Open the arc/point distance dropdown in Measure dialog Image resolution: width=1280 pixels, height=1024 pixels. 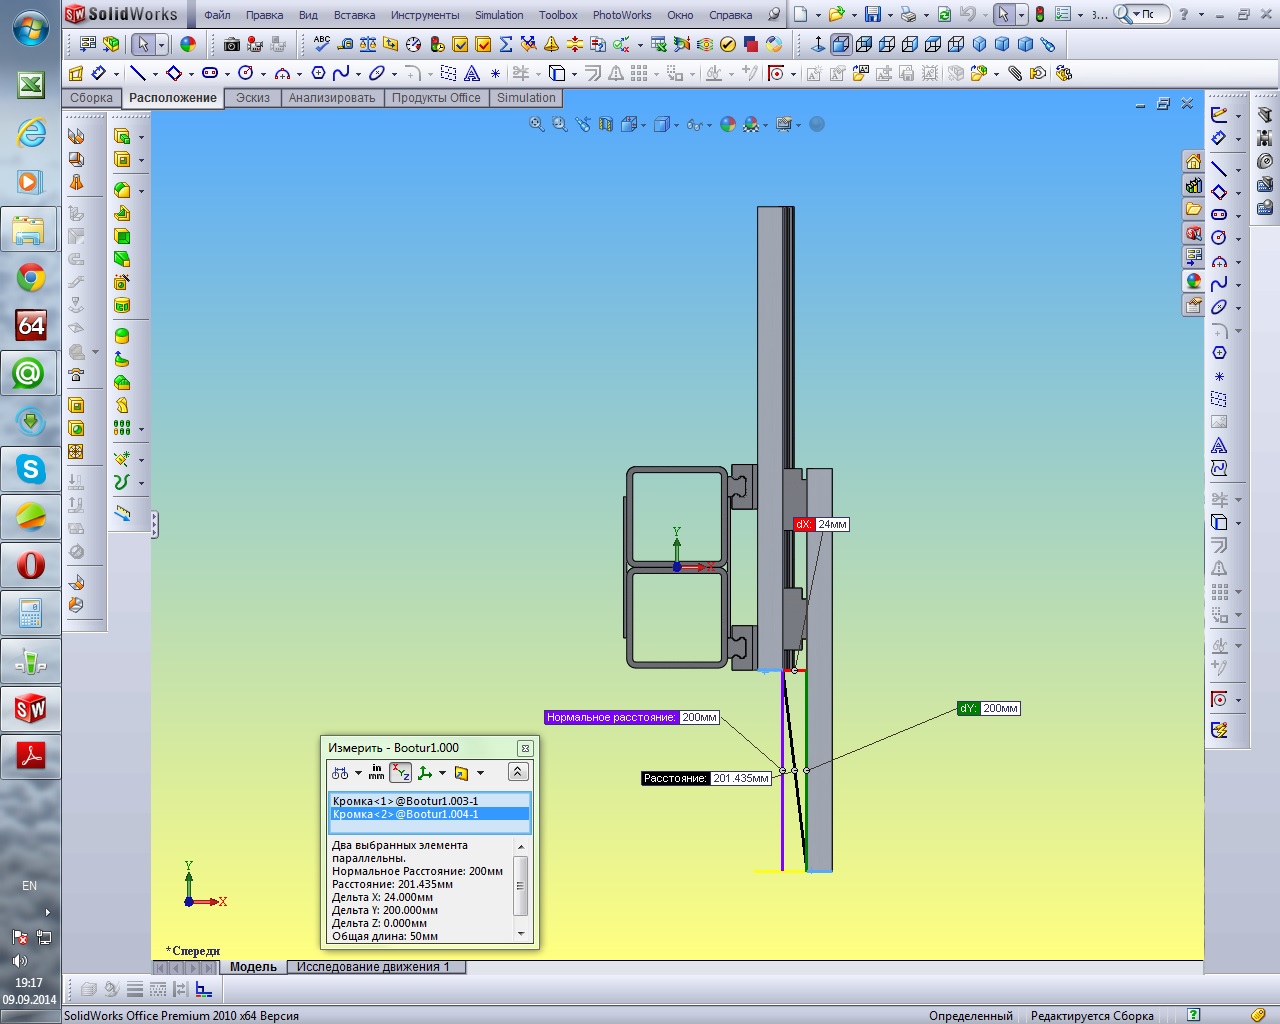pos(358,773)
